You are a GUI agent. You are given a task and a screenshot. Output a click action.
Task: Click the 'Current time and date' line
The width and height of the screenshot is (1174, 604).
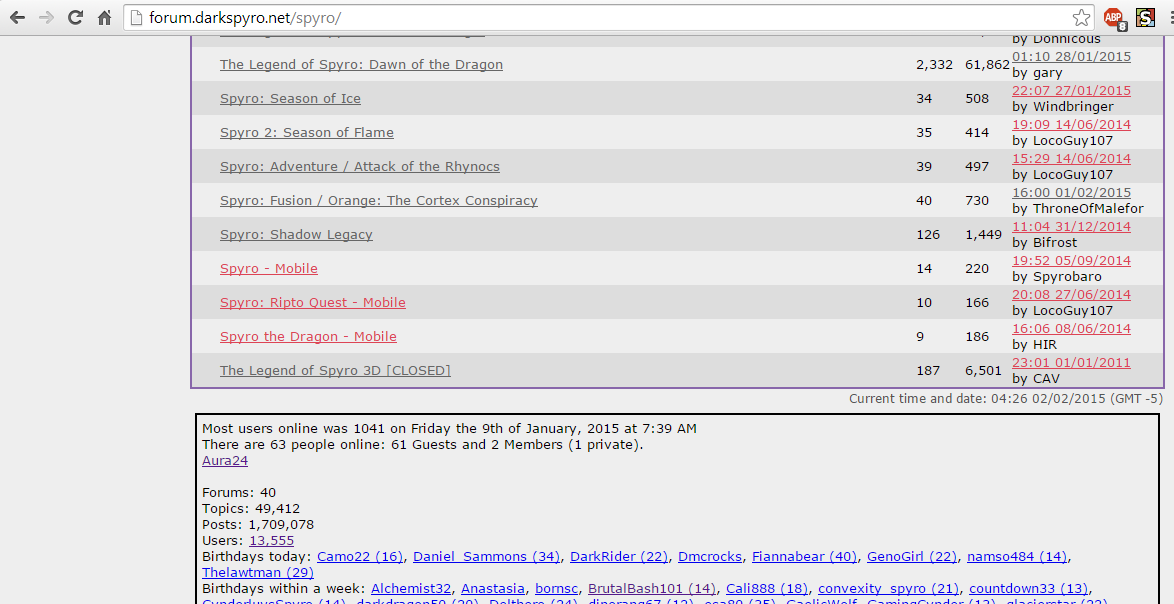click(x=1006, y=399)
